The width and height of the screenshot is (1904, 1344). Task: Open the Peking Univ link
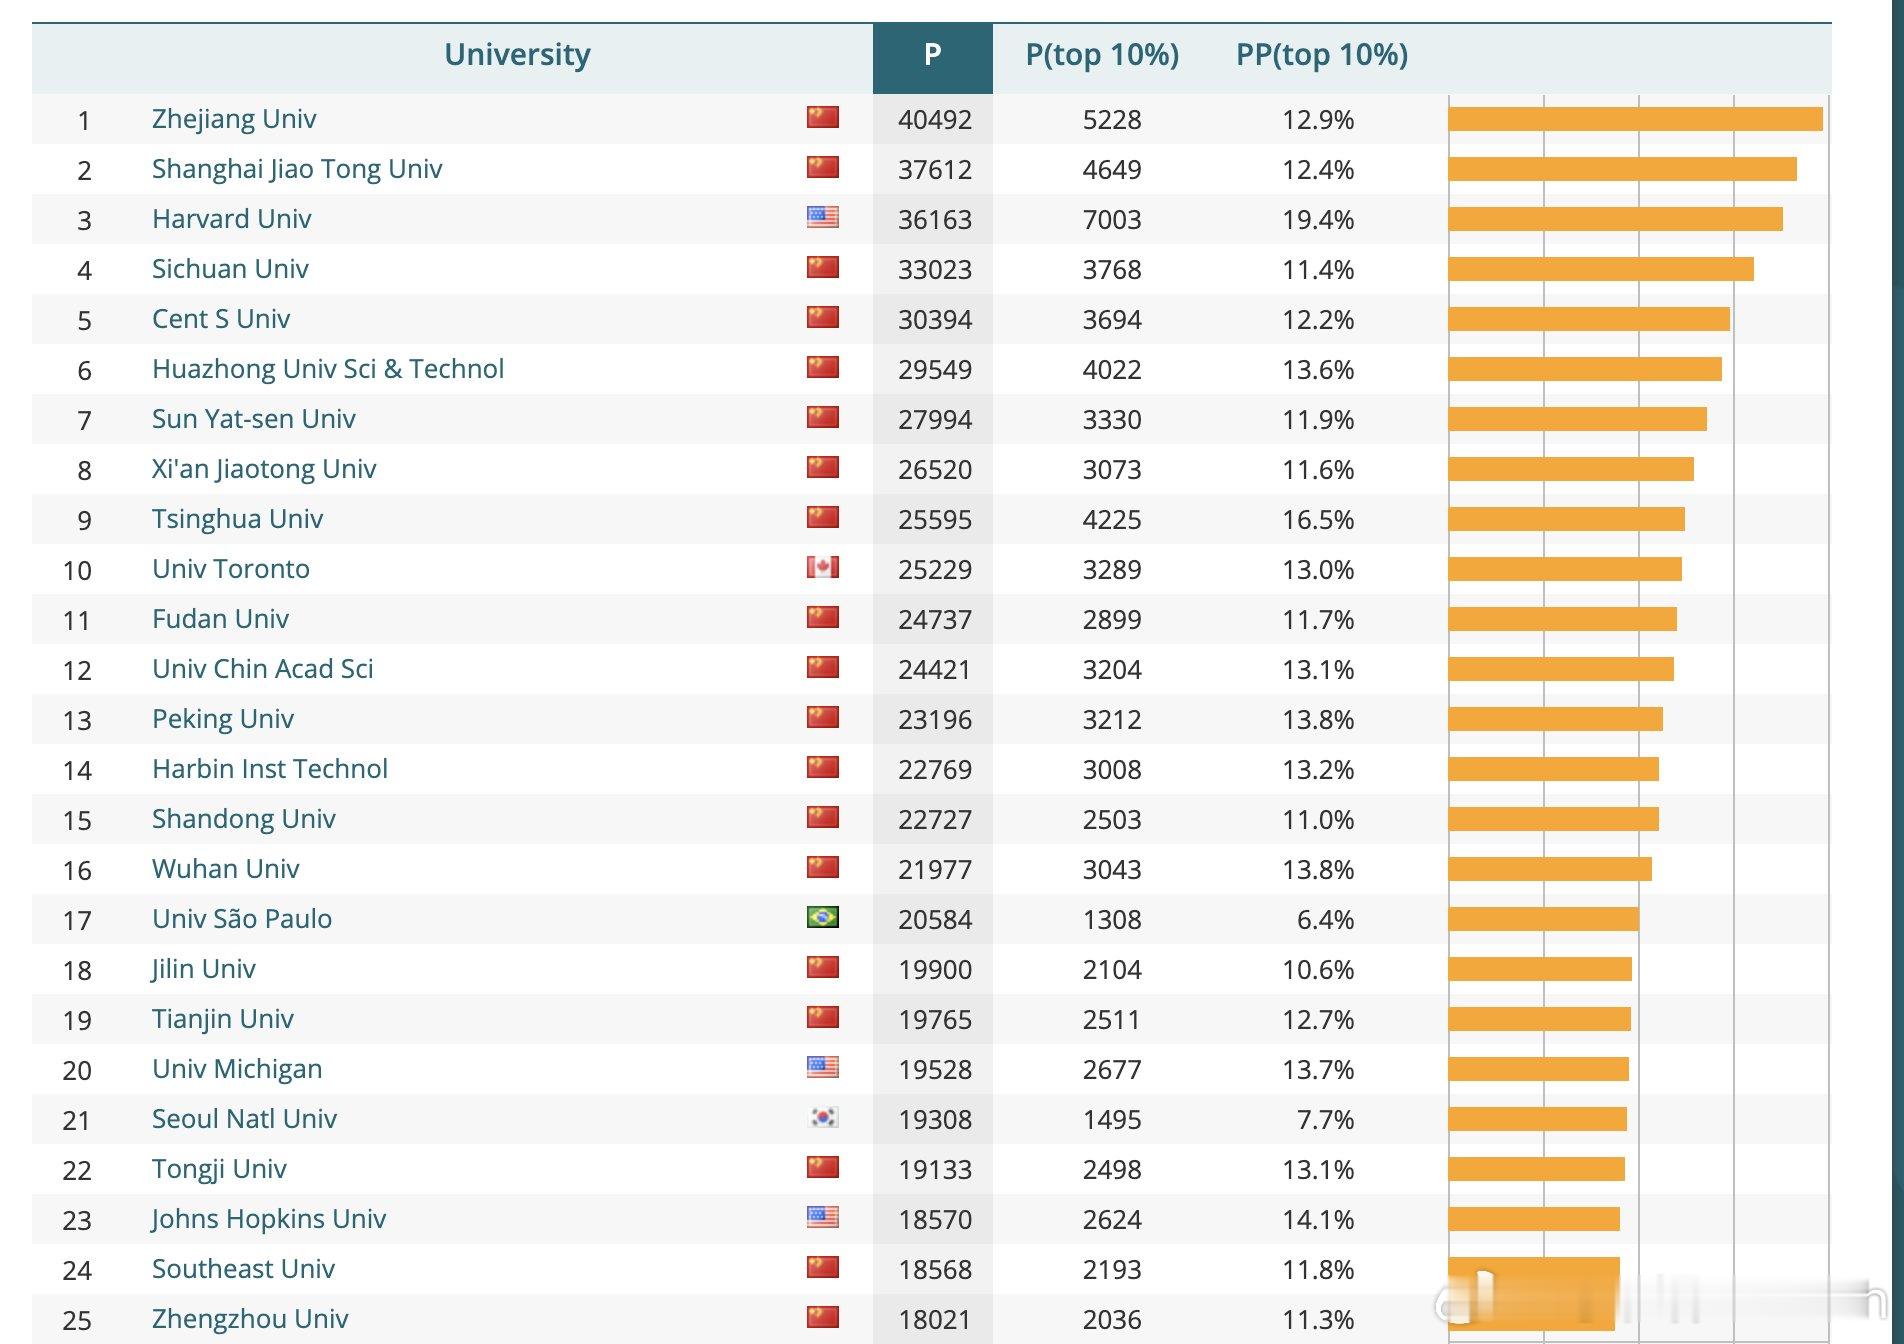[223, 719]
